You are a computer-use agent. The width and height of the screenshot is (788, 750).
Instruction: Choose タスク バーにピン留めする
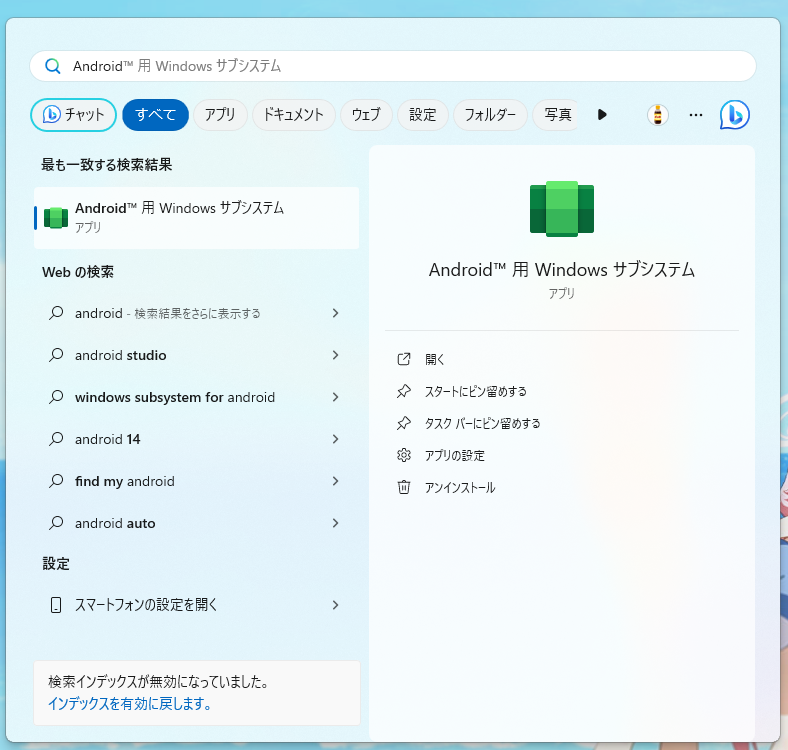tap(482, 423)
